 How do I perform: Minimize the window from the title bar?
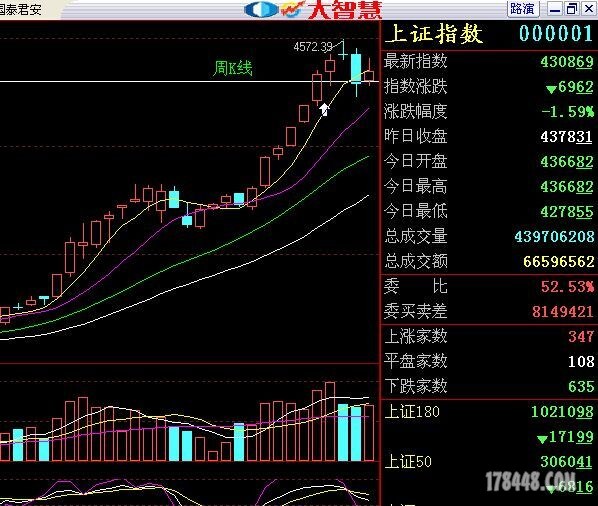555,8
